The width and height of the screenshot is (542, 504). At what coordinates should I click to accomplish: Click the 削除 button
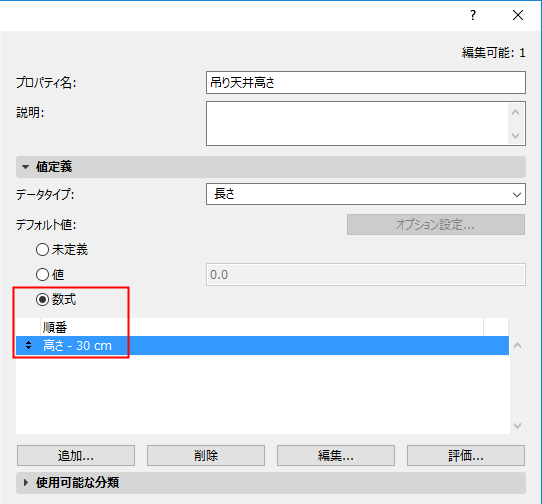(206, 456)
